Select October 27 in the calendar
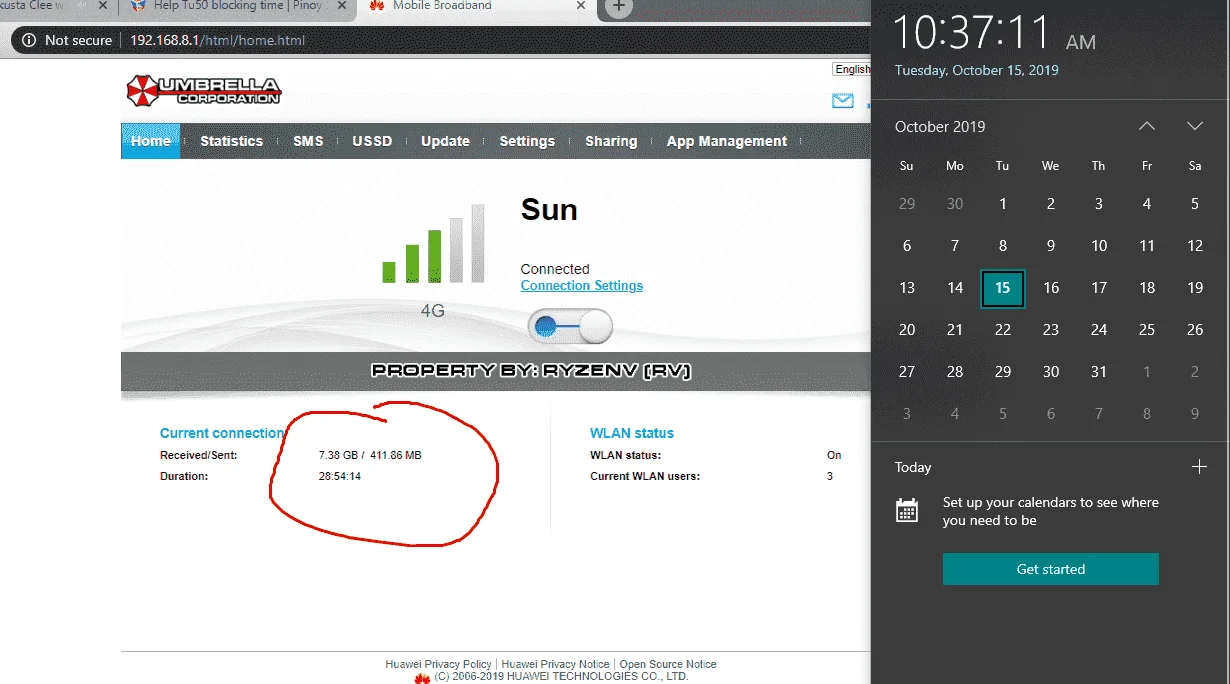The height and width of the screenshot is (684, 1230). [907, 372]
